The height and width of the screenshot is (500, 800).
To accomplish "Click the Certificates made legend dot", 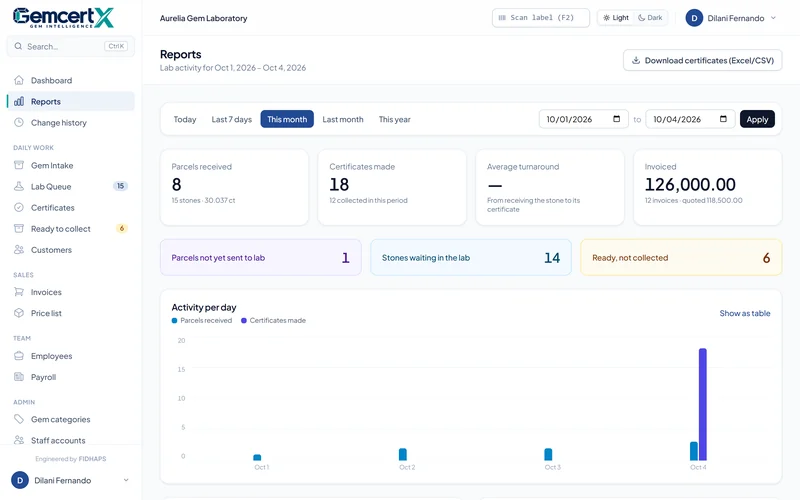I will click(244, 320).
